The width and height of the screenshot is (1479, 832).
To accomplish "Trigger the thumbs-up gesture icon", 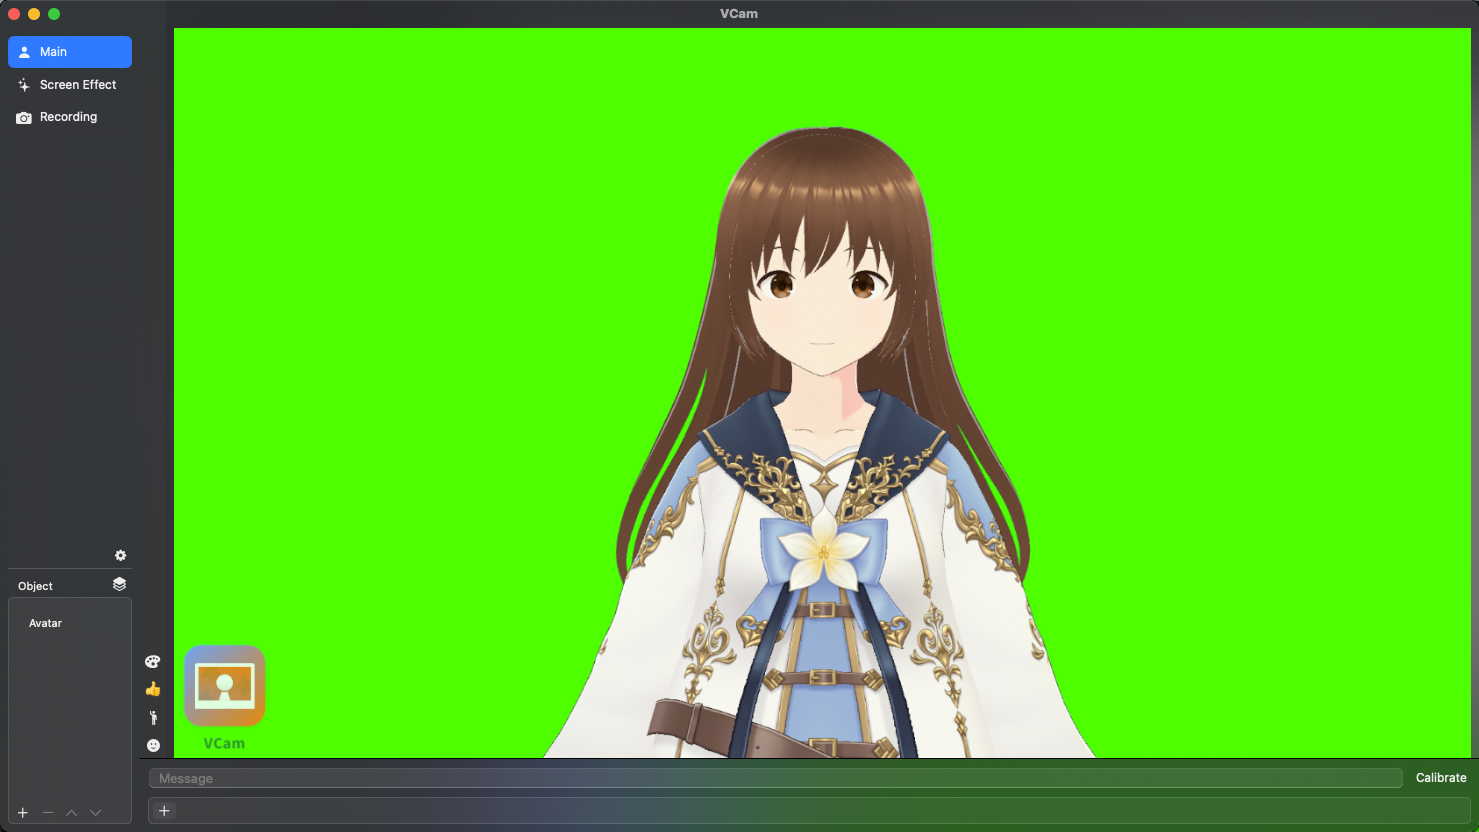I will coord(153,689).
